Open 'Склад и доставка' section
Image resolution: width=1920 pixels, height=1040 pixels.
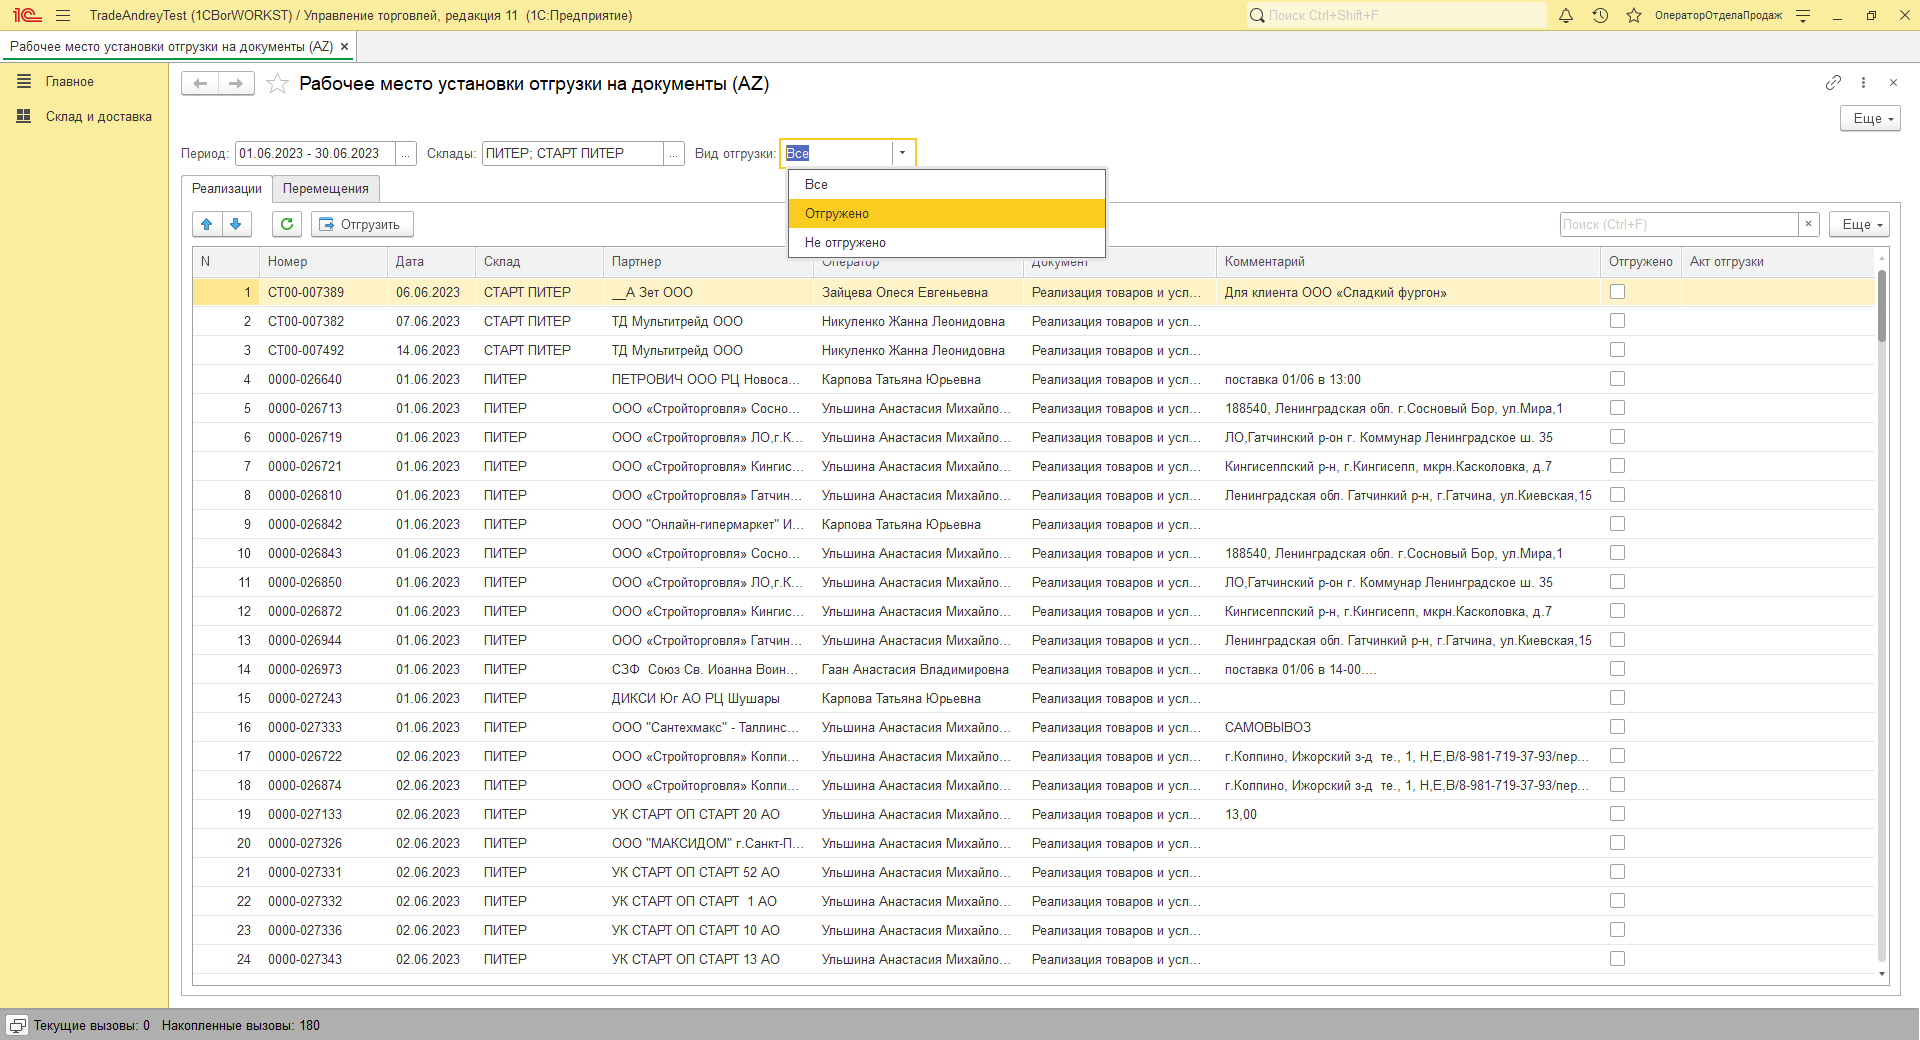pos(98,116)
